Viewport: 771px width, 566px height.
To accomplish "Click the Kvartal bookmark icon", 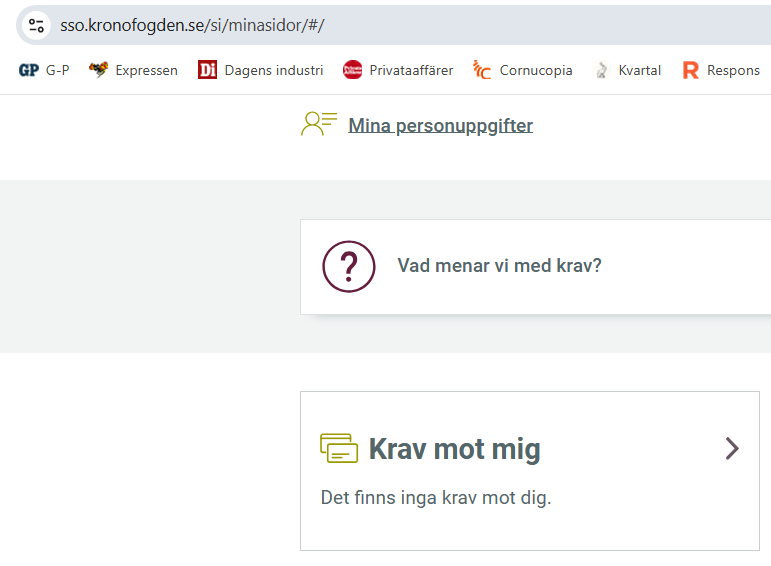I will coord(601,70).
